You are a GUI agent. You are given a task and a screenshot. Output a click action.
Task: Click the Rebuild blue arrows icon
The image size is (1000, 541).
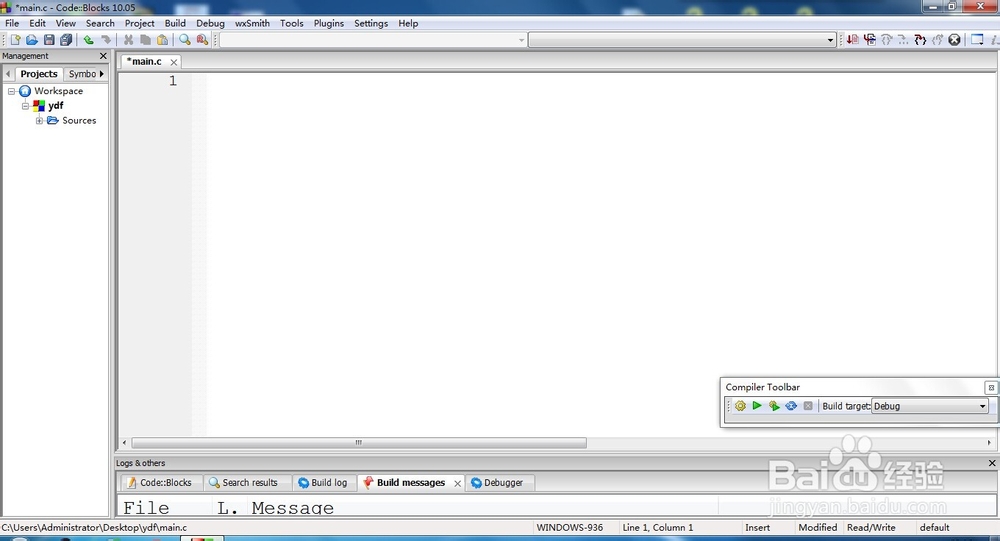pyautogui.click(x=791, y=406)
